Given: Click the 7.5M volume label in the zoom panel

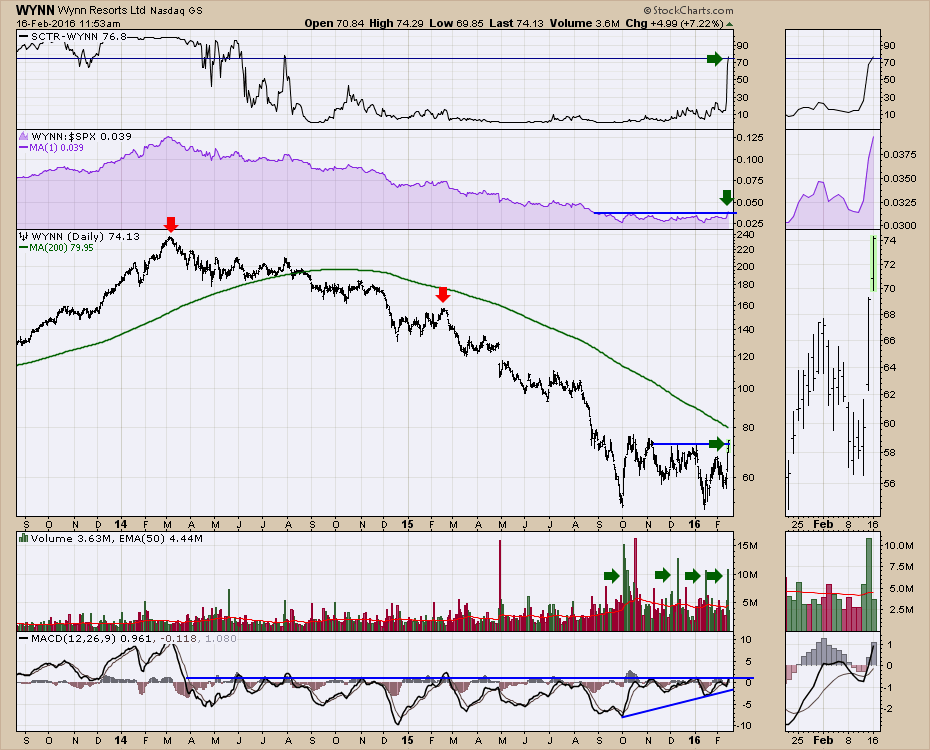Looking at the screenshot, I should point(901,567).
